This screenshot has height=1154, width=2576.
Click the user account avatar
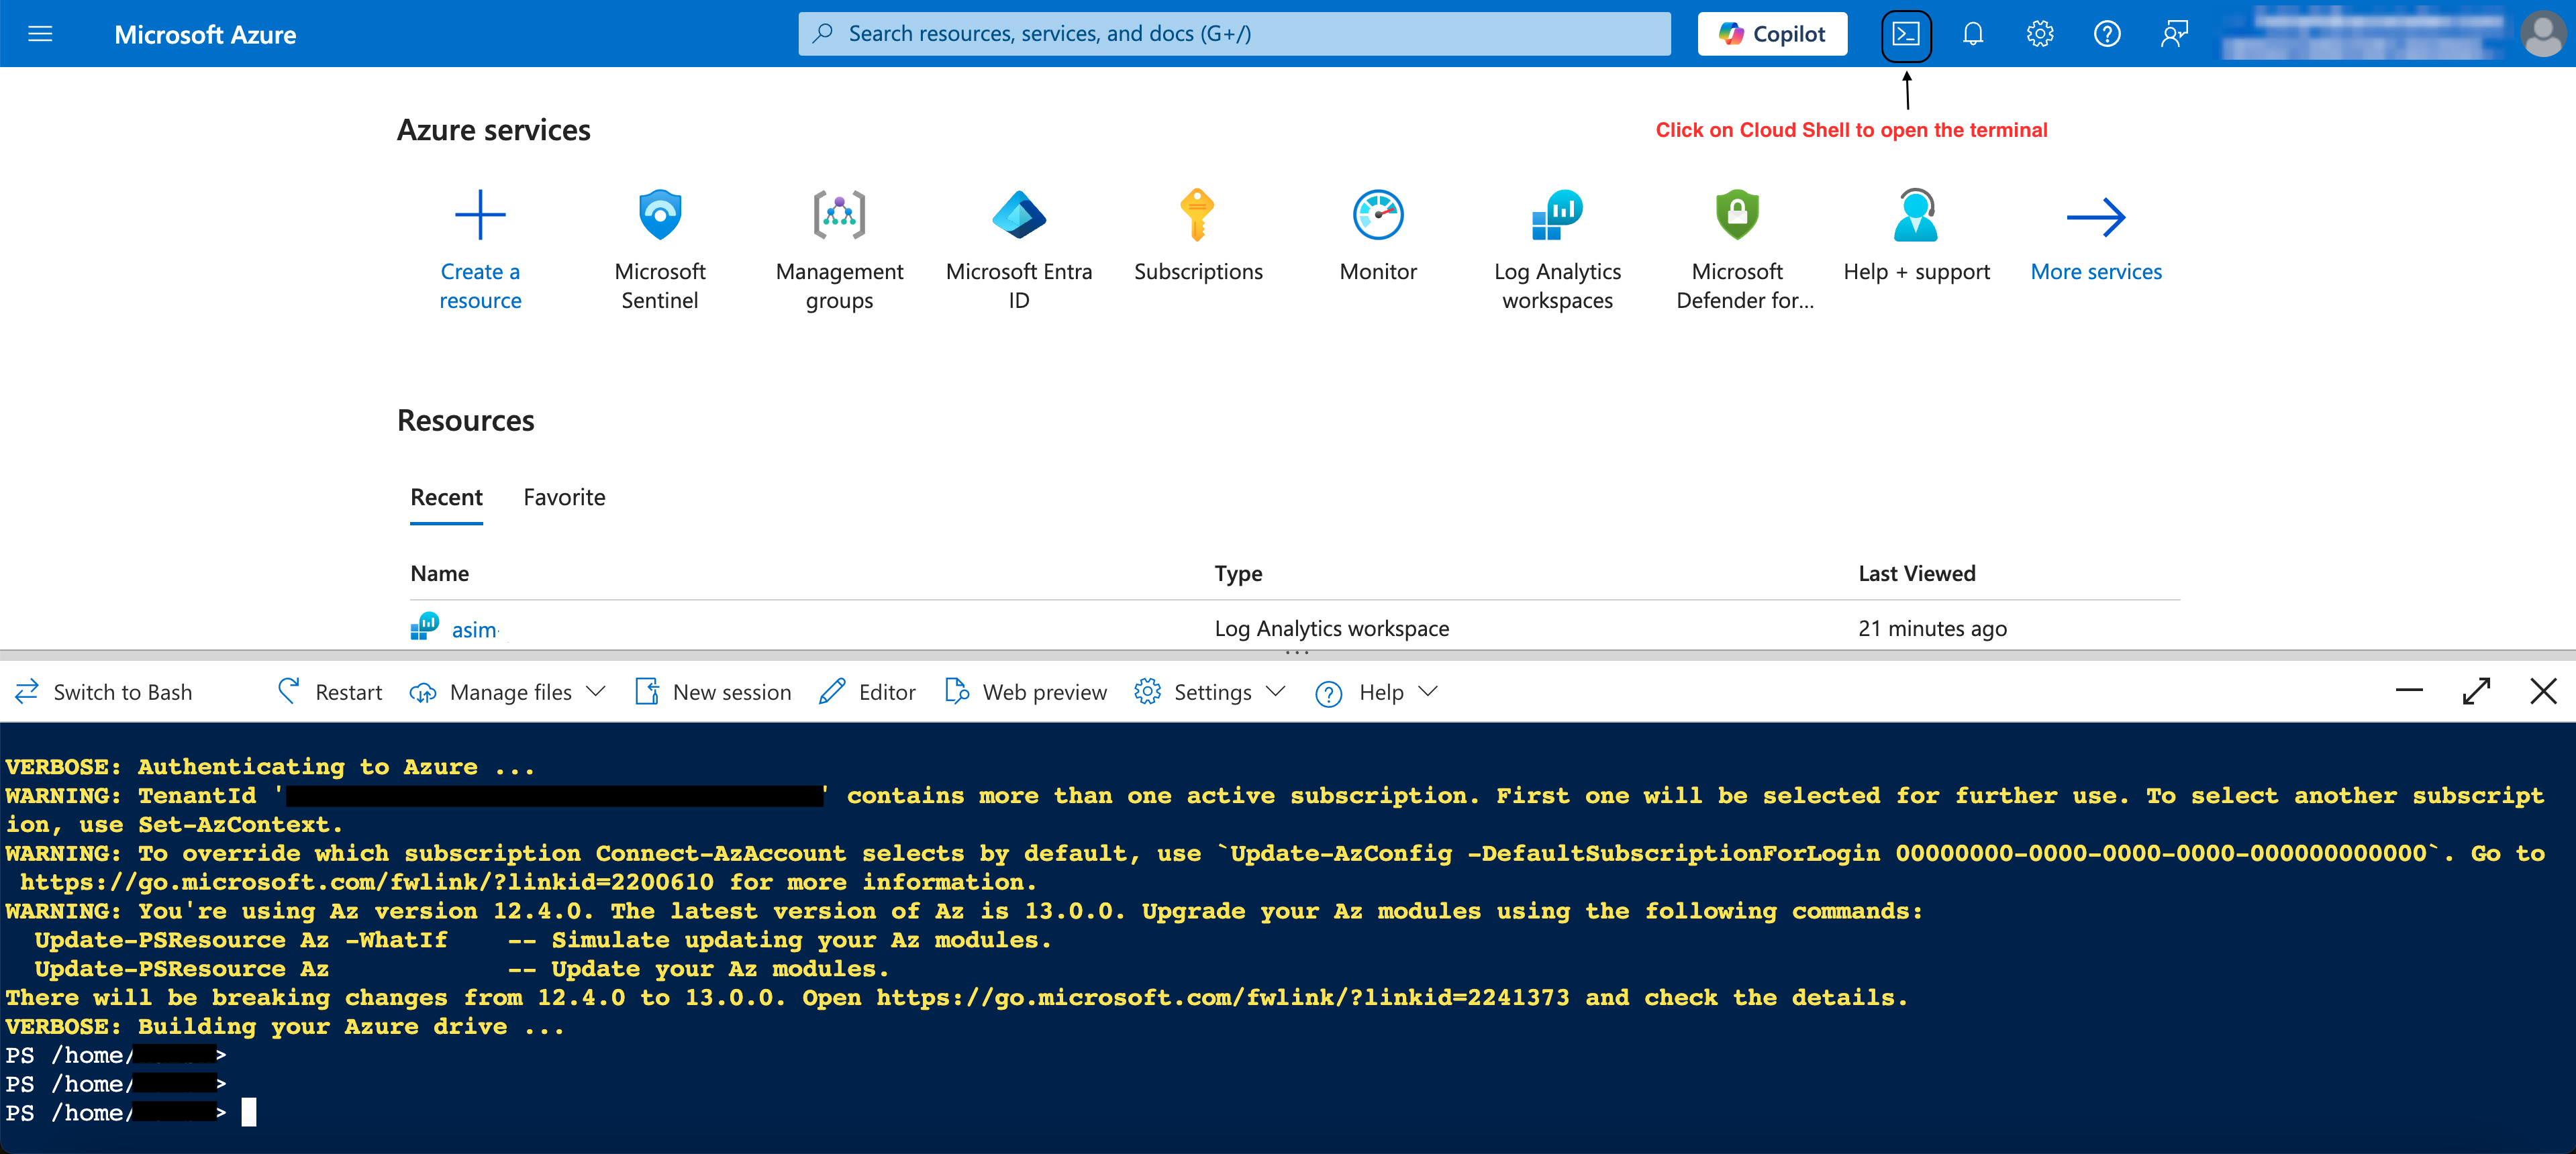click(2542, 34)
